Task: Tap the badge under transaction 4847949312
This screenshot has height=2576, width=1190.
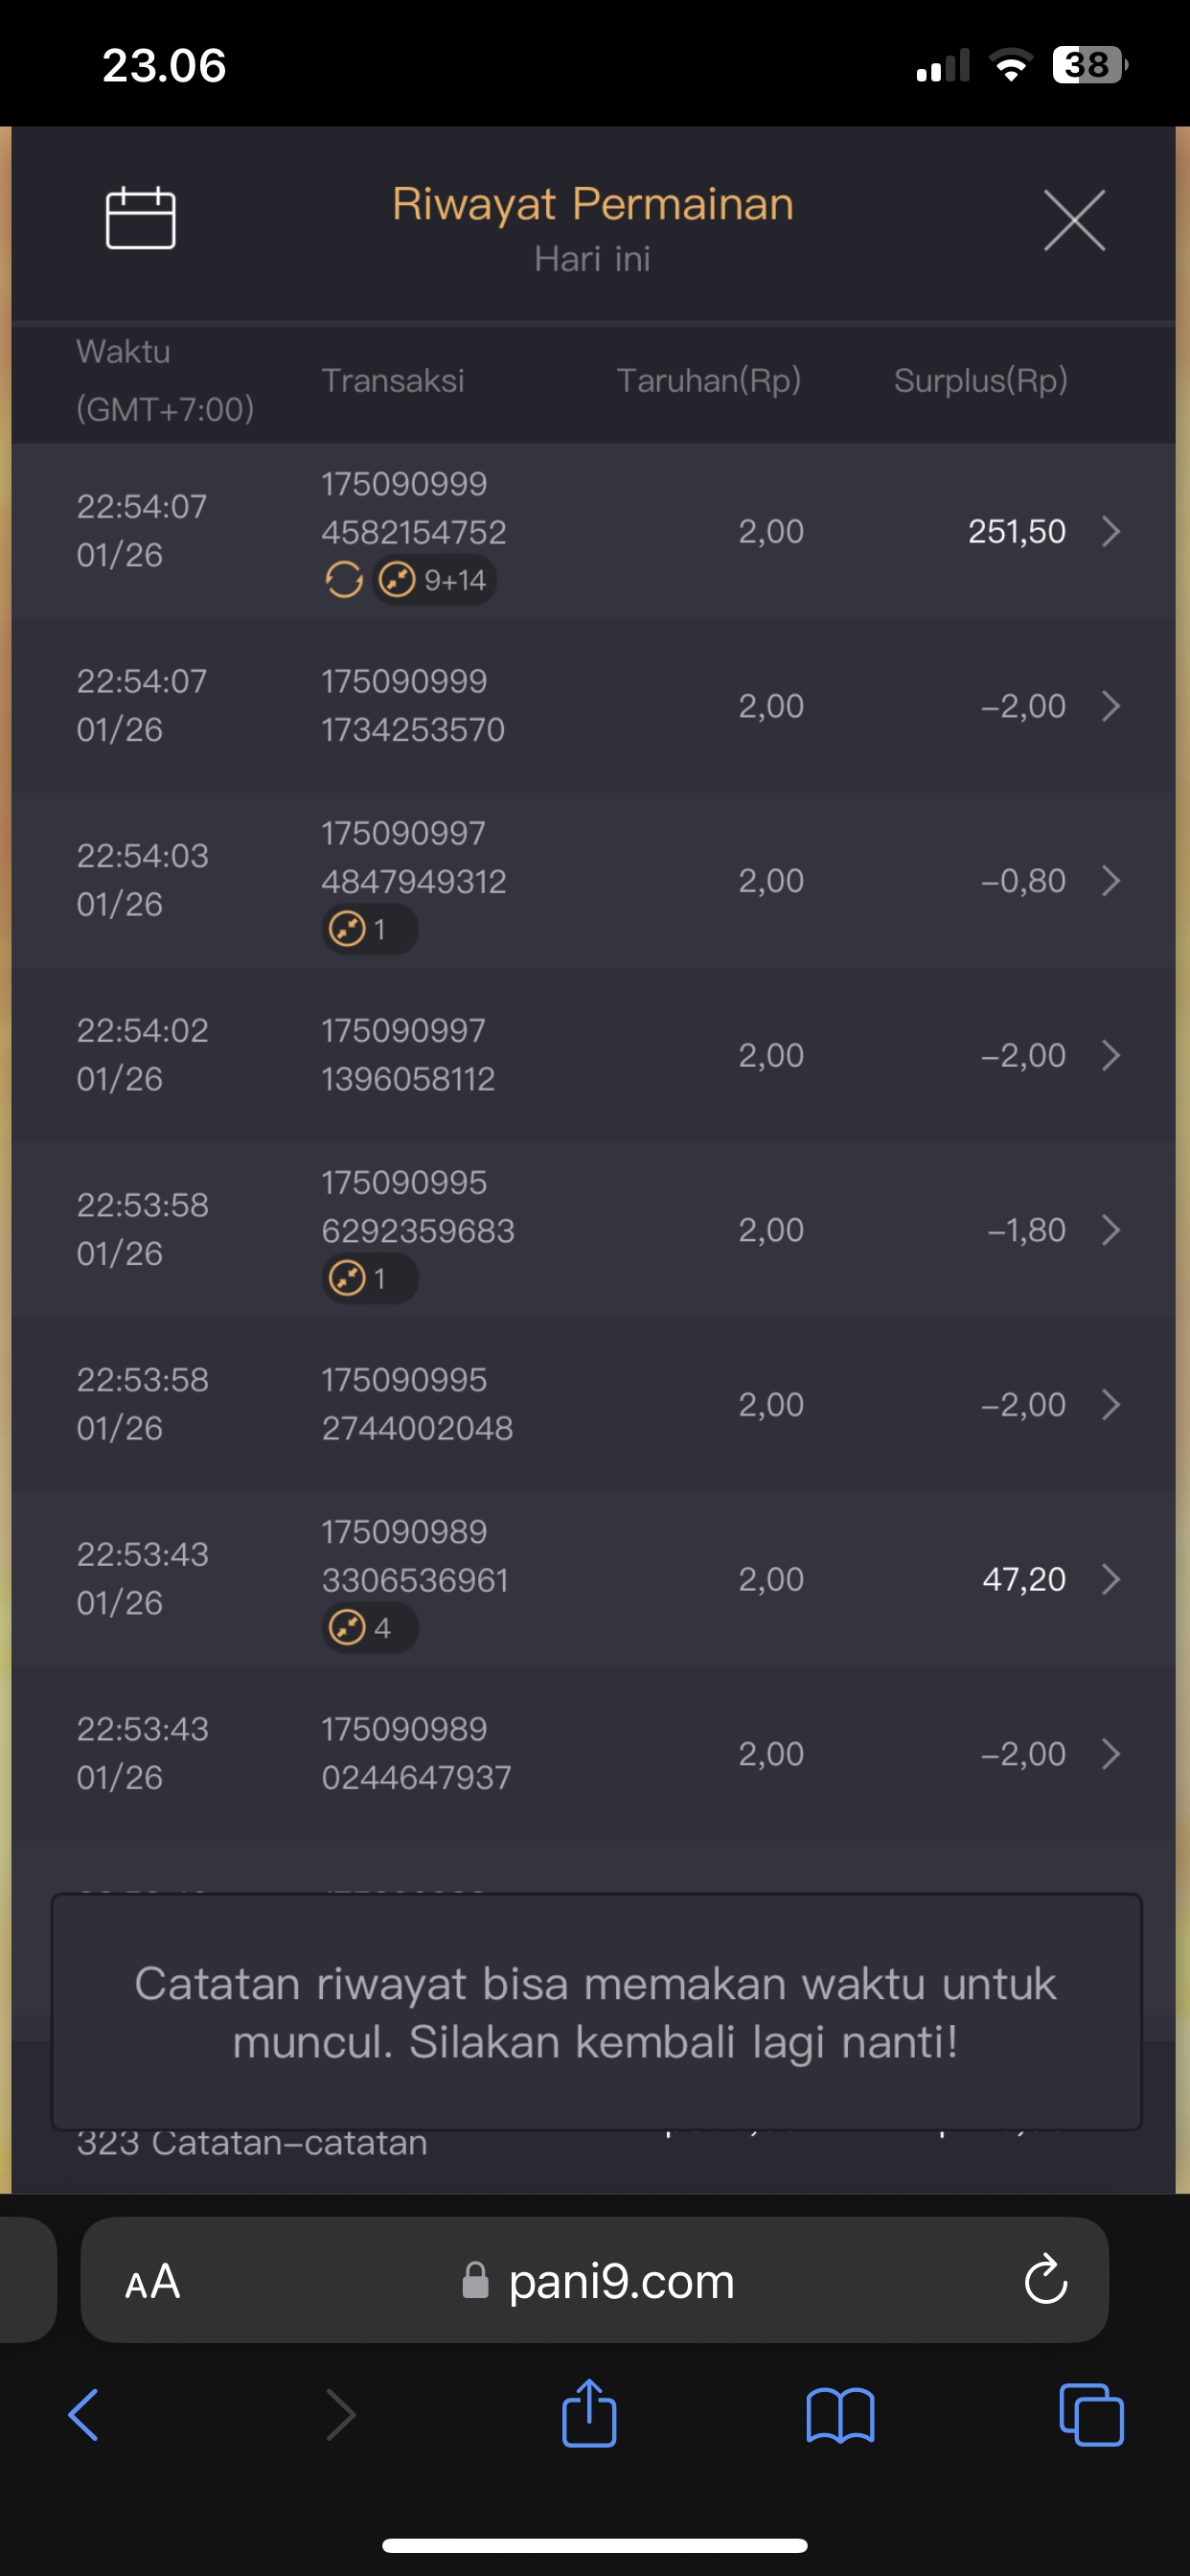Action: pyautogui.click(x=369, y=929)
